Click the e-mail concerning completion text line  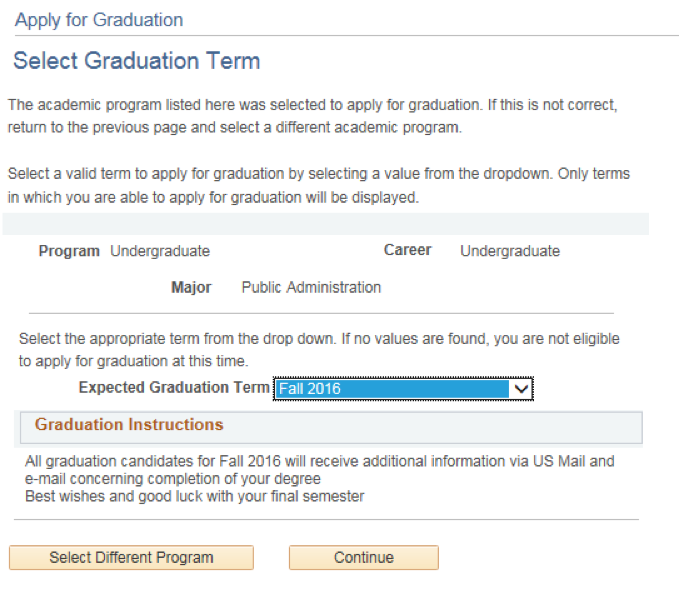point(173,479)
